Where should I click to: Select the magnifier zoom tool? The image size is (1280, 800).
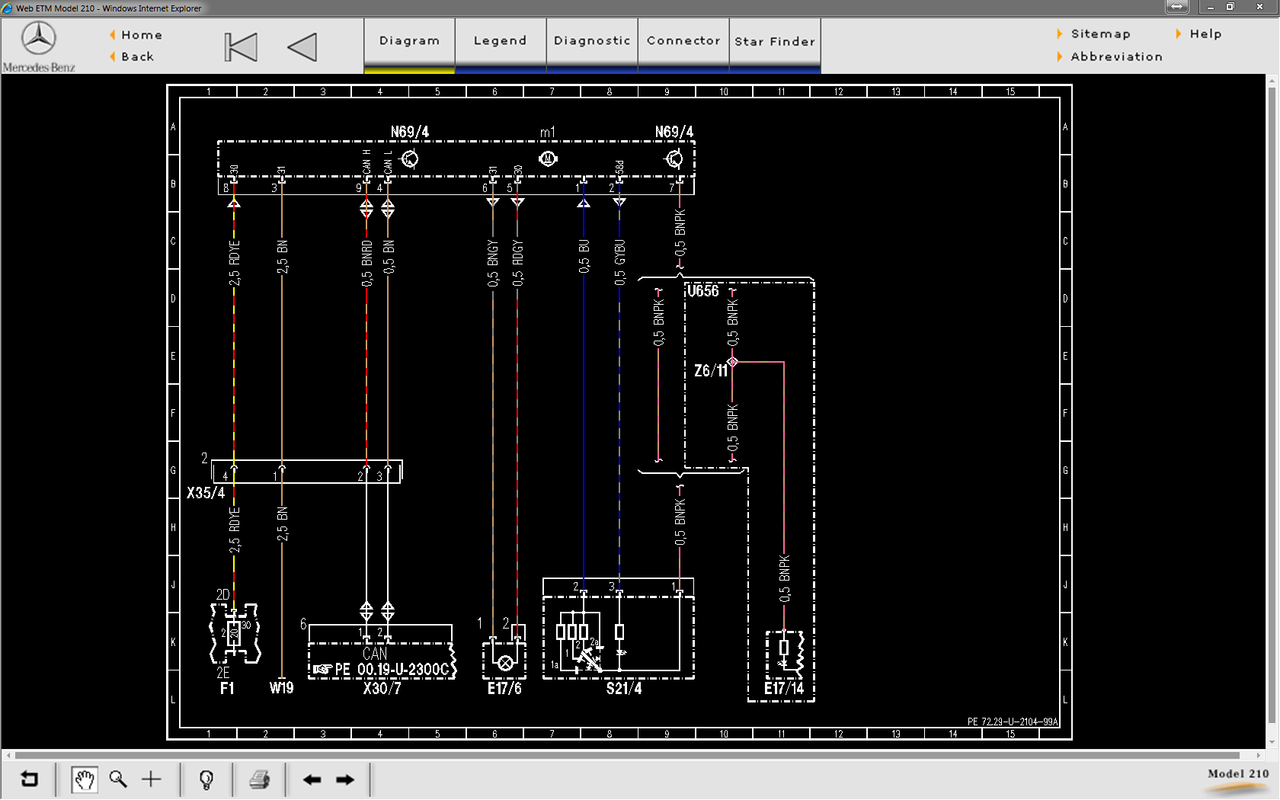pos(118,780)
